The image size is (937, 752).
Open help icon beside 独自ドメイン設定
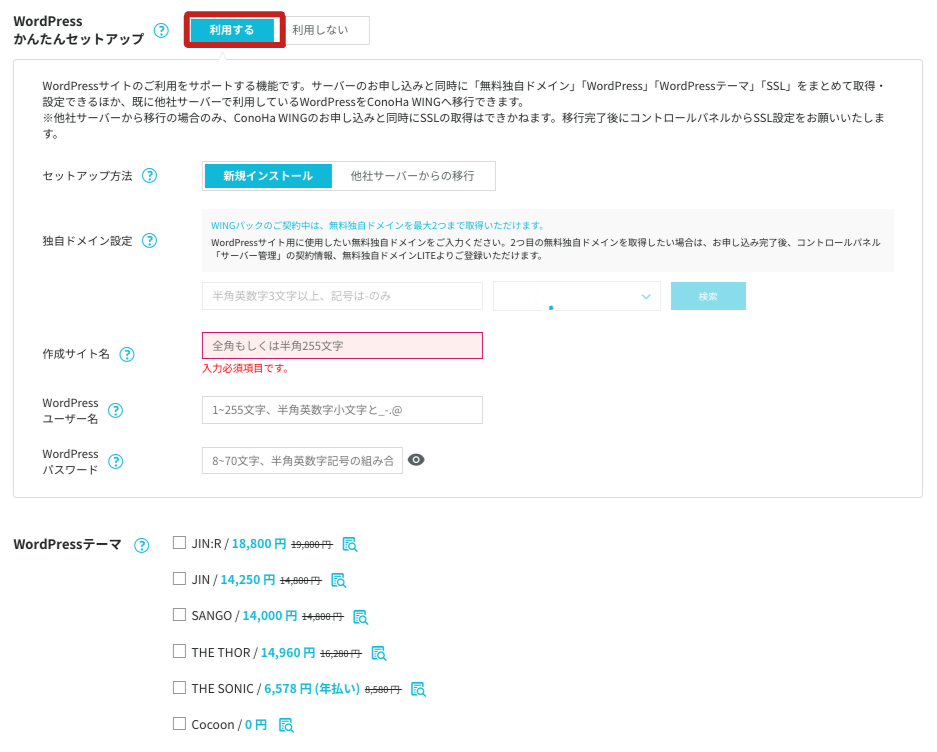coord(149,241)
